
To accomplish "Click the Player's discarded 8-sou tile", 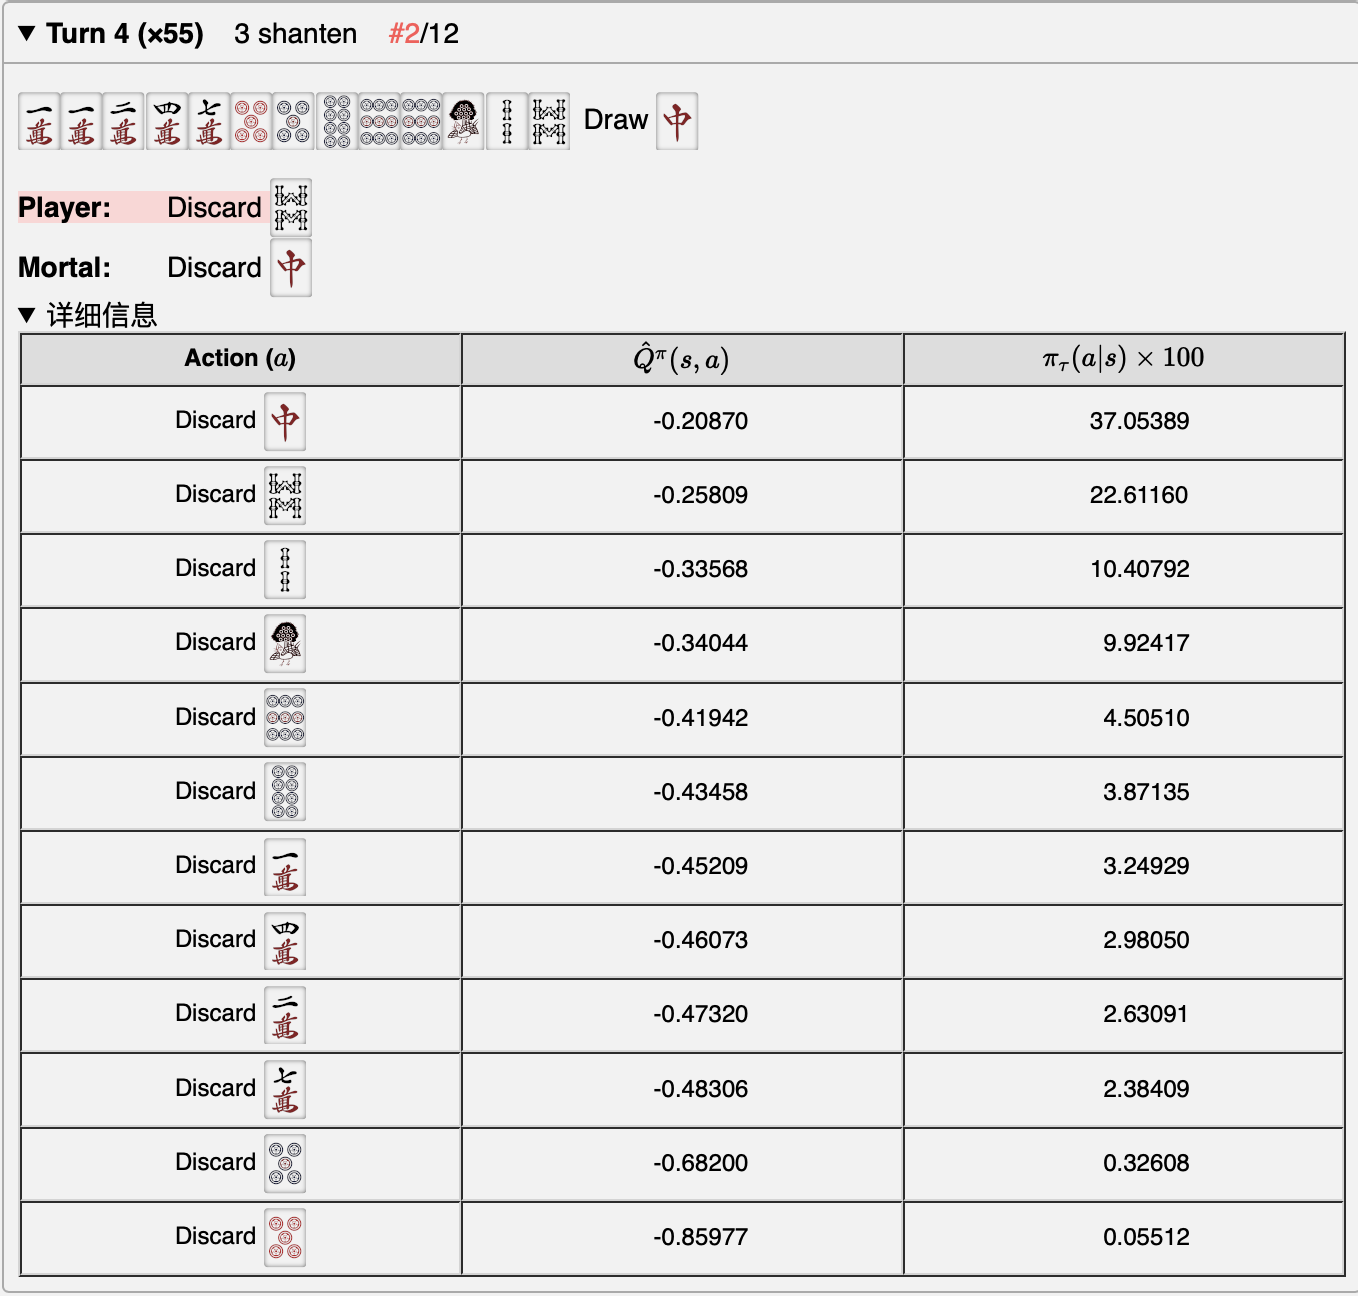I will point(291,208).
